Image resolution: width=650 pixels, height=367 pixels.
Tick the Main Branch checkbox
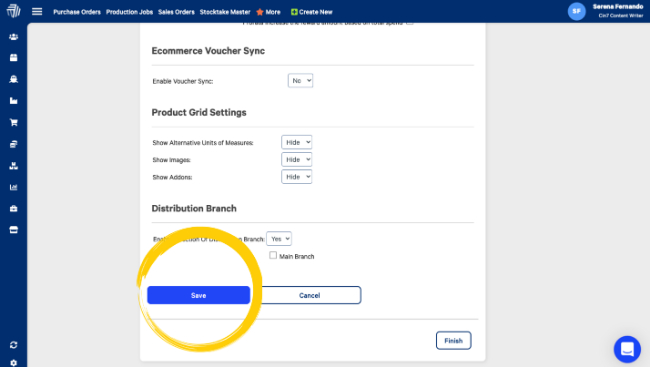click(273, 255)
